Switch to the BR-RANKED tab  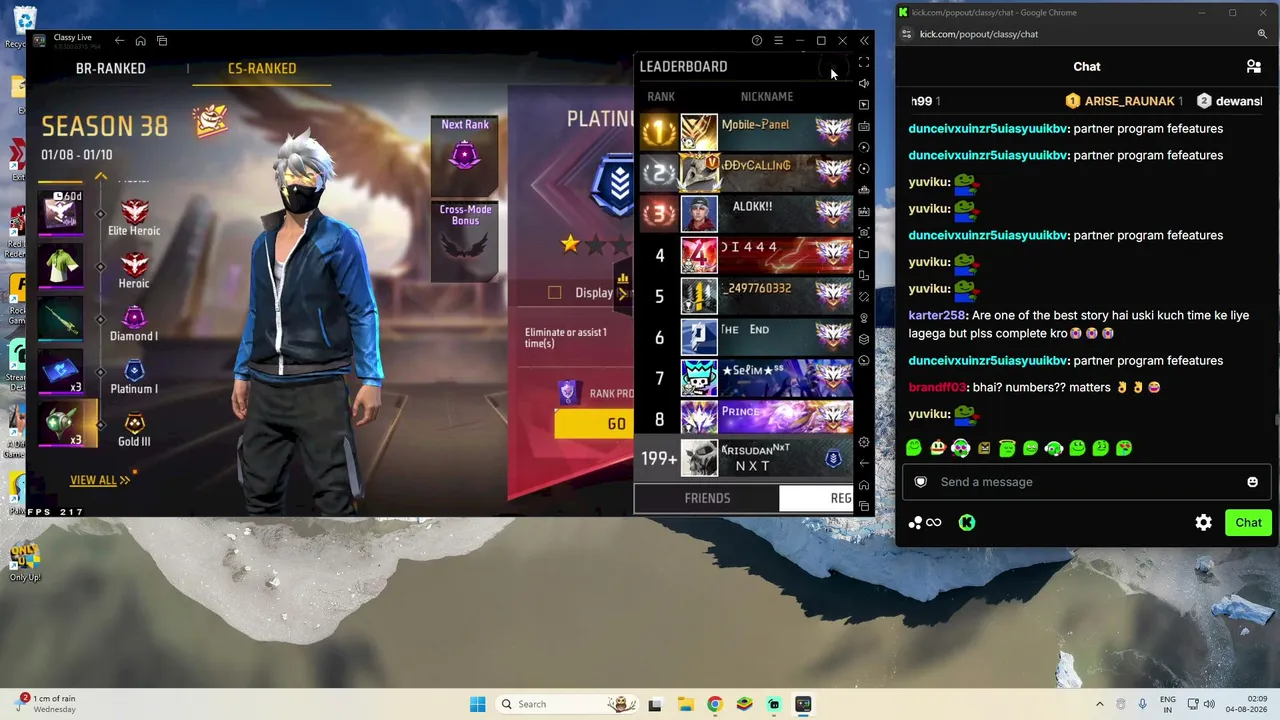(111, 68)
